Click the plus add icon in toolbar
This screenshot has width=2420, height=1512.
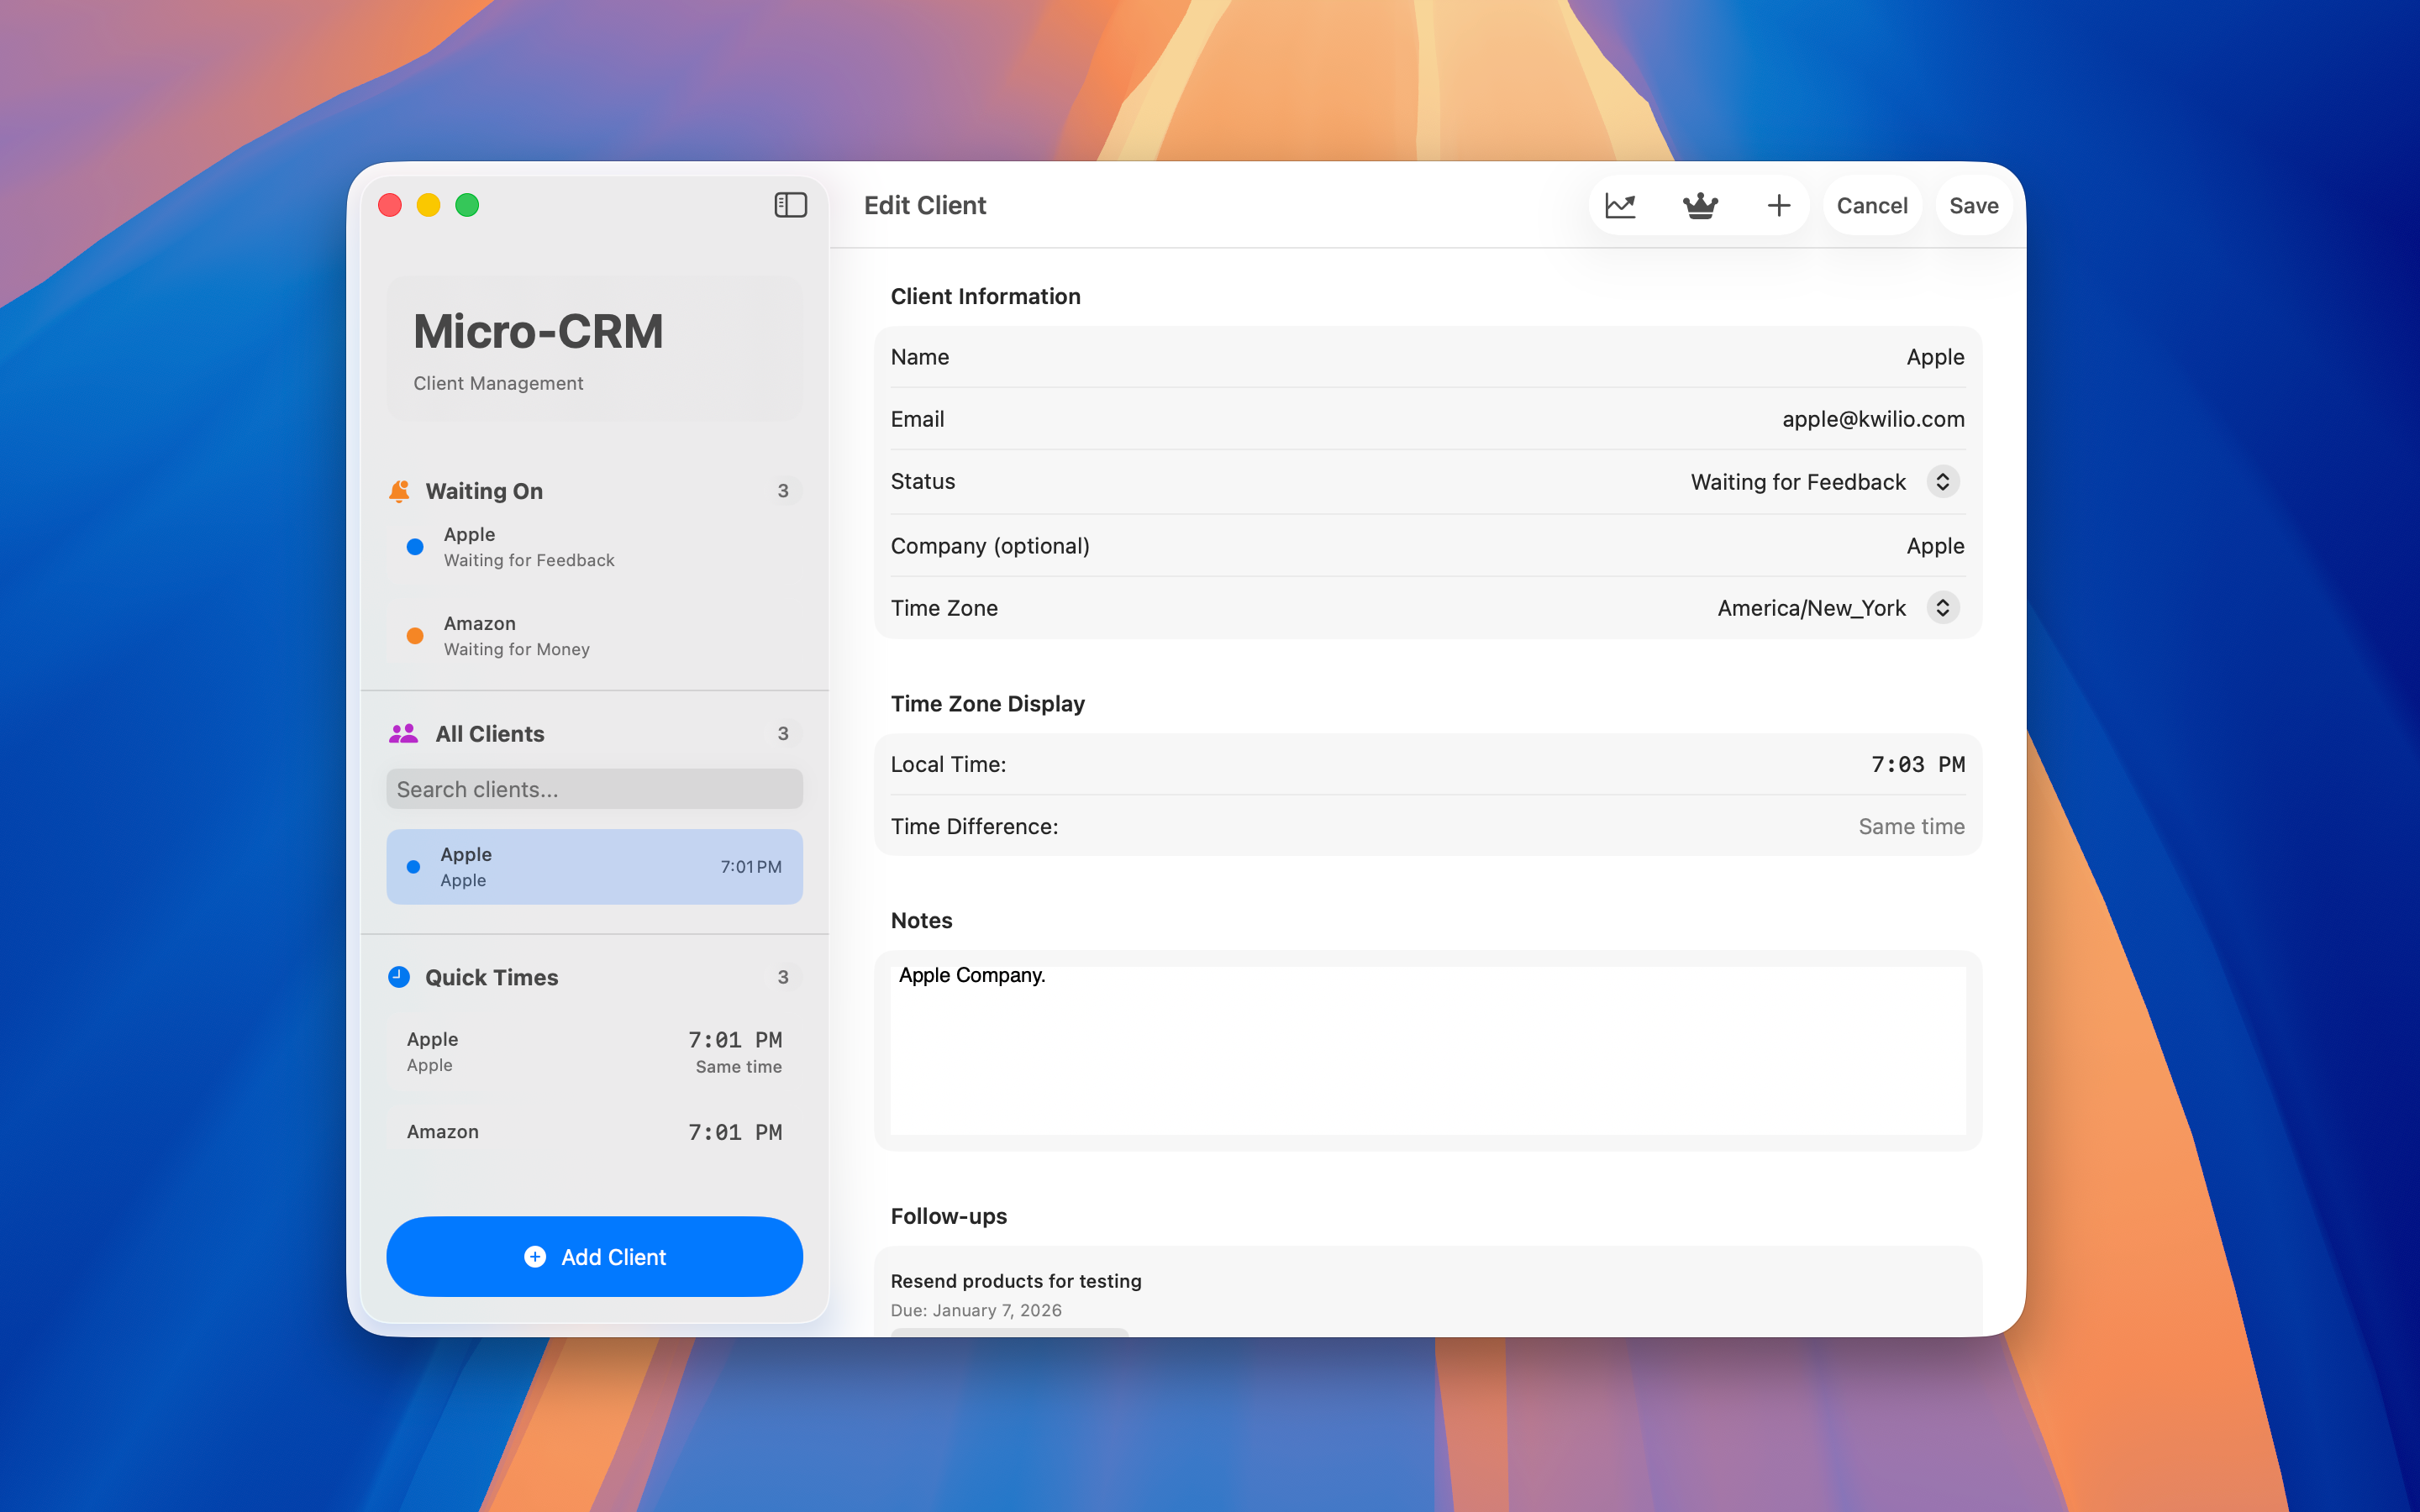pos(1778,206)
